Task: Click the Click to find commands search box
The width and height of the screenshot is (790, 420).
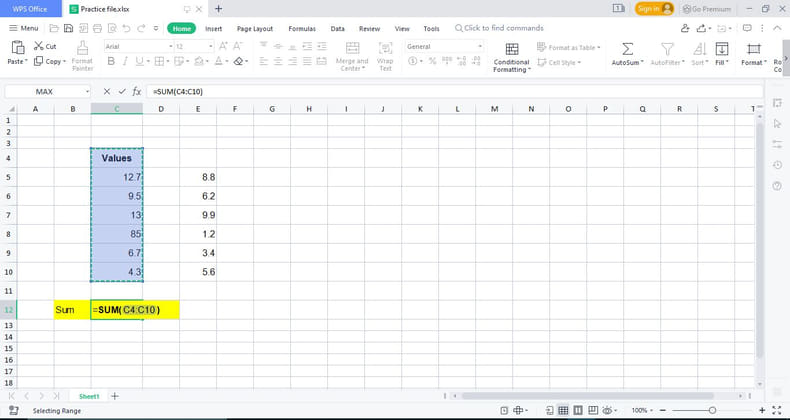Action: coord(499,28)
